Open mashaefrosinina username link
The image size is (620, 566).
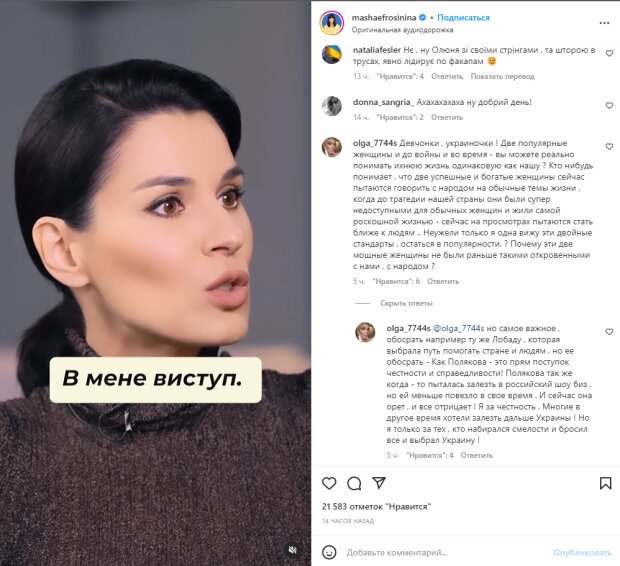pyautogui.click(x=384, y=17)
